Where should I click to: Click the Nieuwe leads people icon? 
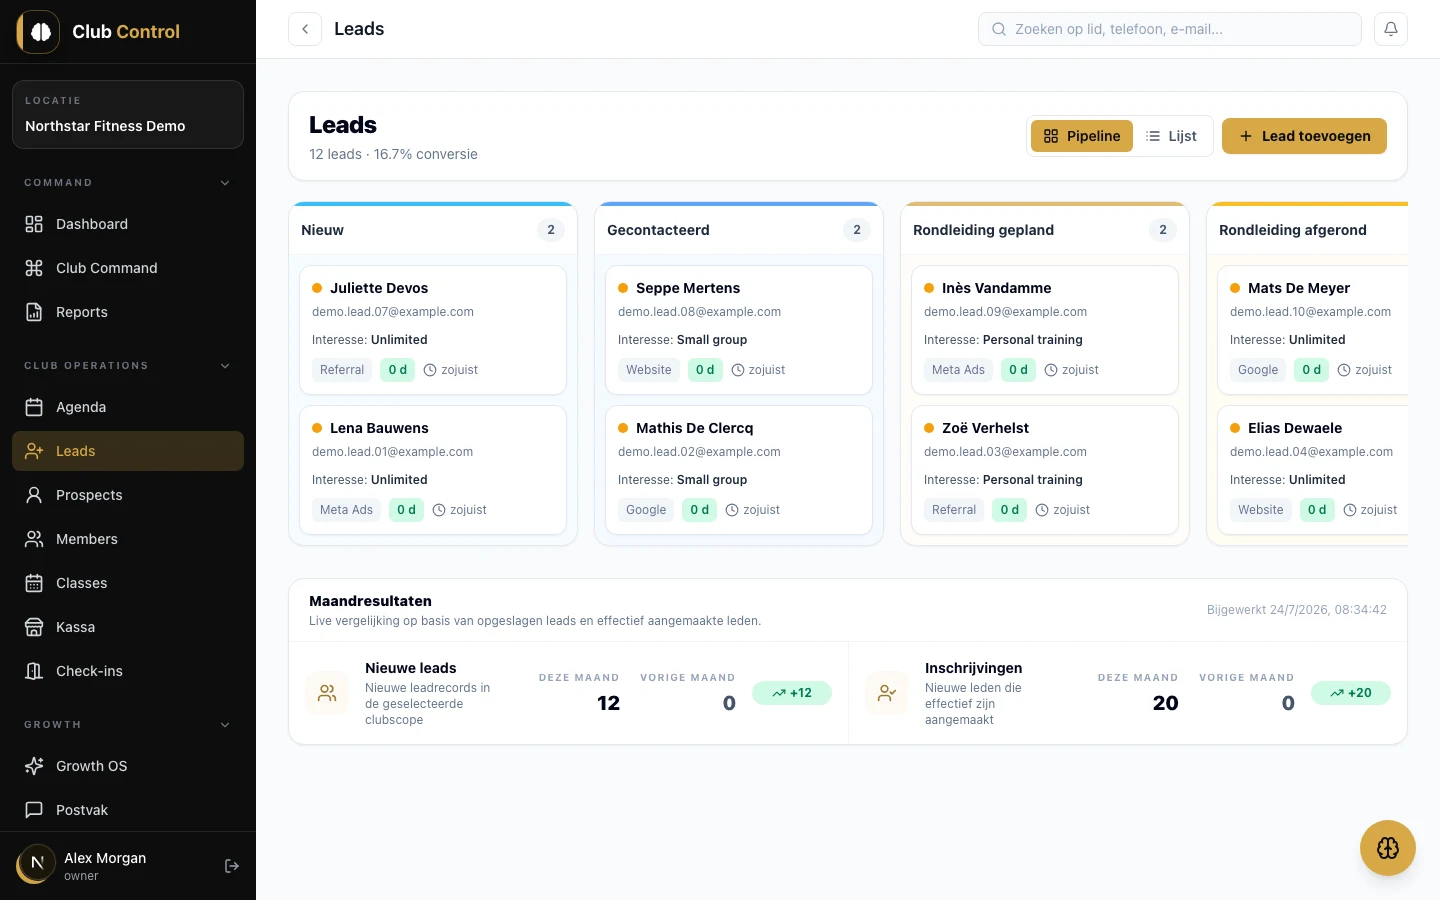coord(327,693)
